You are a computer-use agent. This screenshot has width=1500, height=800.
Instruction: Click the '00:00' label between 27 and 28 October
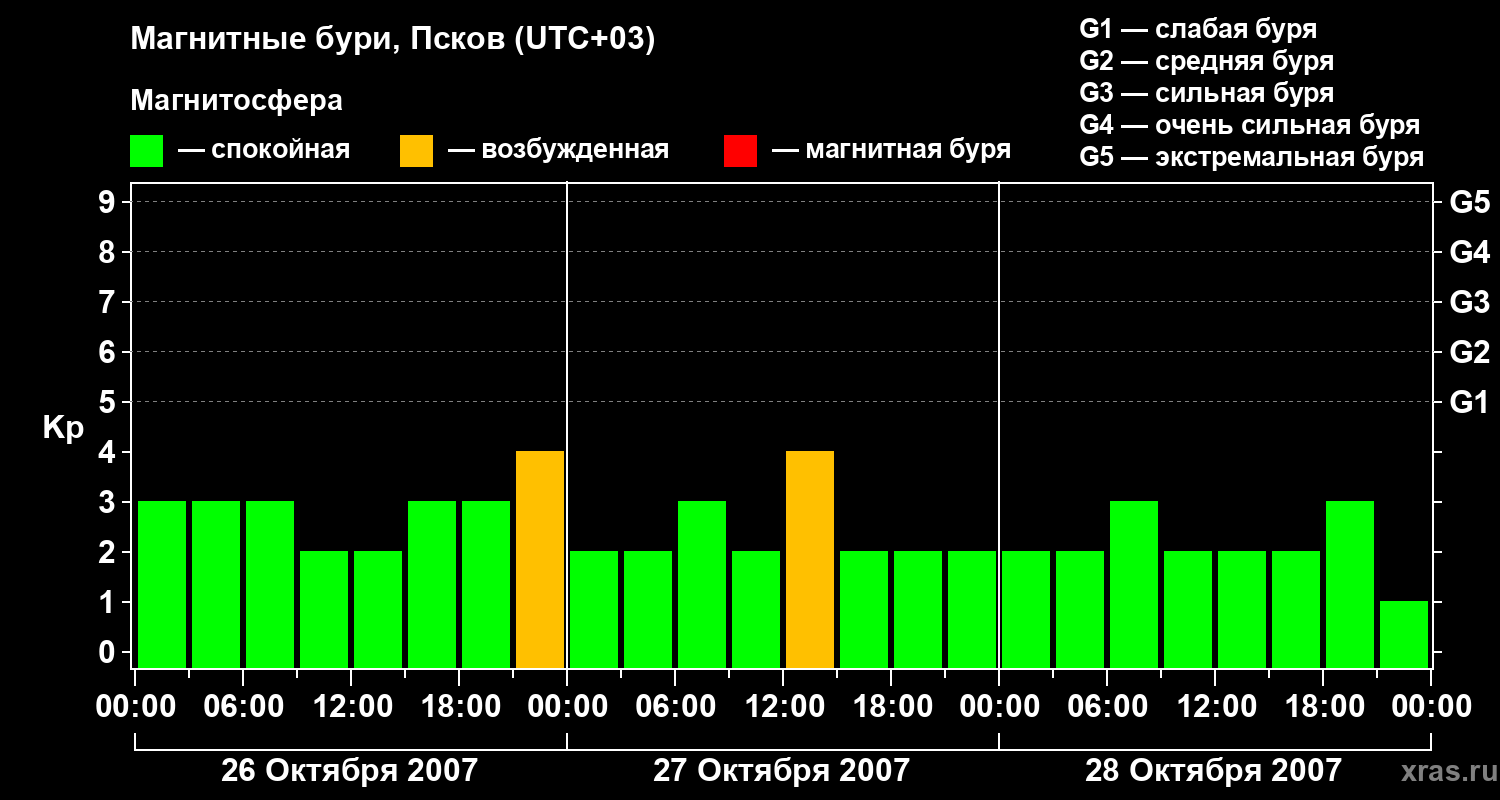click(999, 707)
